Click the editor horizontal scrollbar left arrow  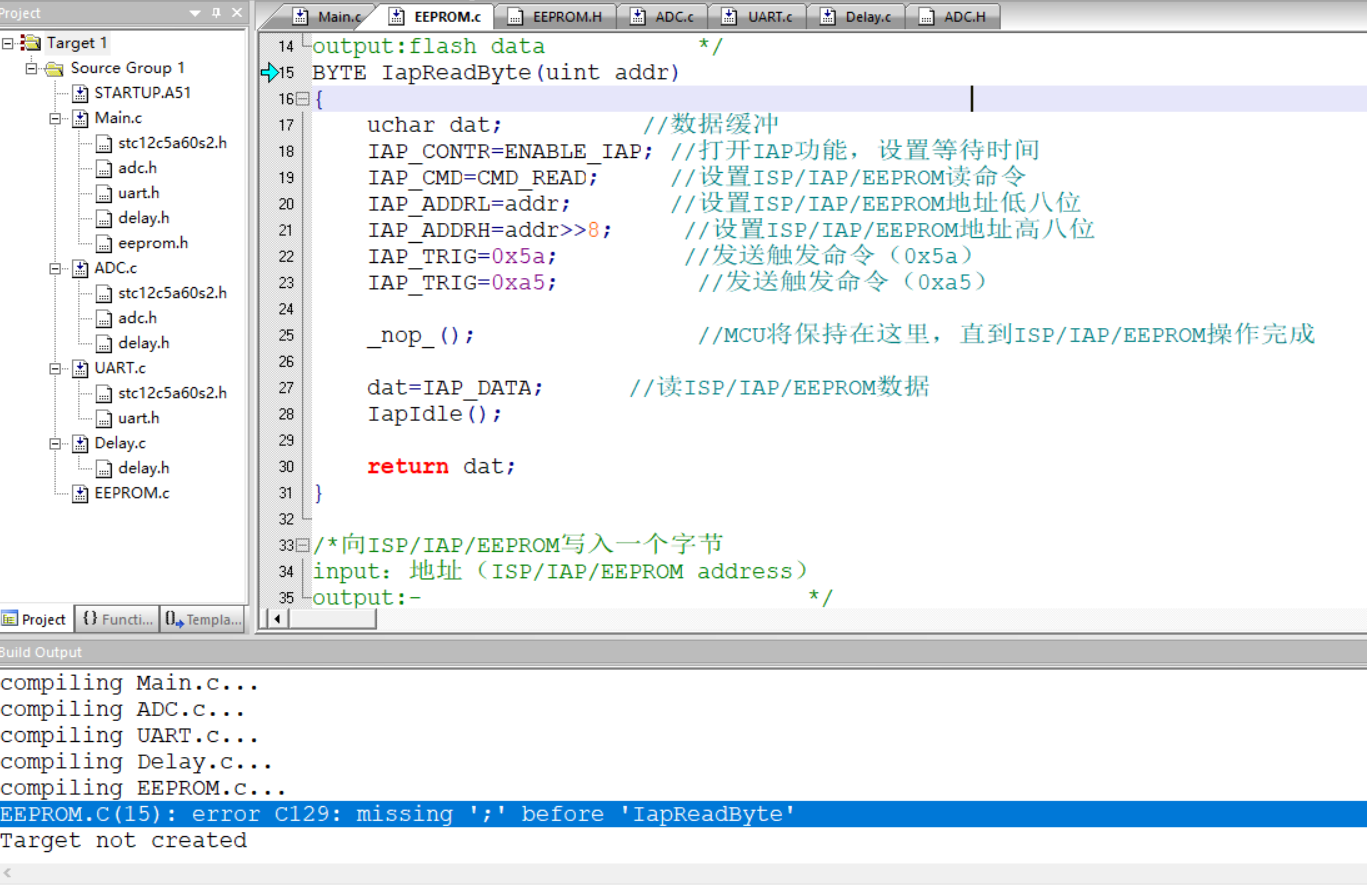[276, 619]
